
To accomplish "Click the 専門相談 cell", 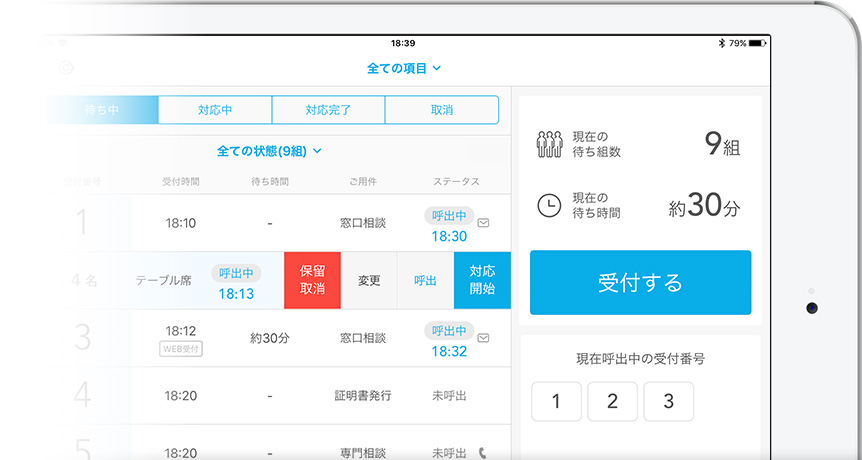I will 363,453.
